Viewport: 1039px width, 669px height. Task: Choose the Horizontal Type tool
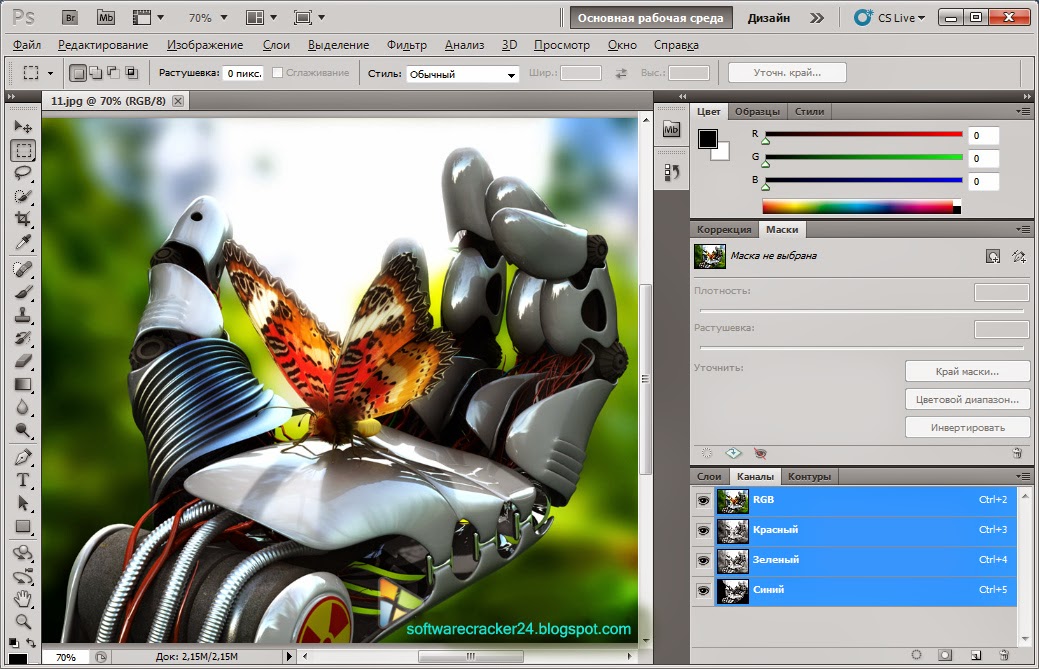click(x=23, y=480)
